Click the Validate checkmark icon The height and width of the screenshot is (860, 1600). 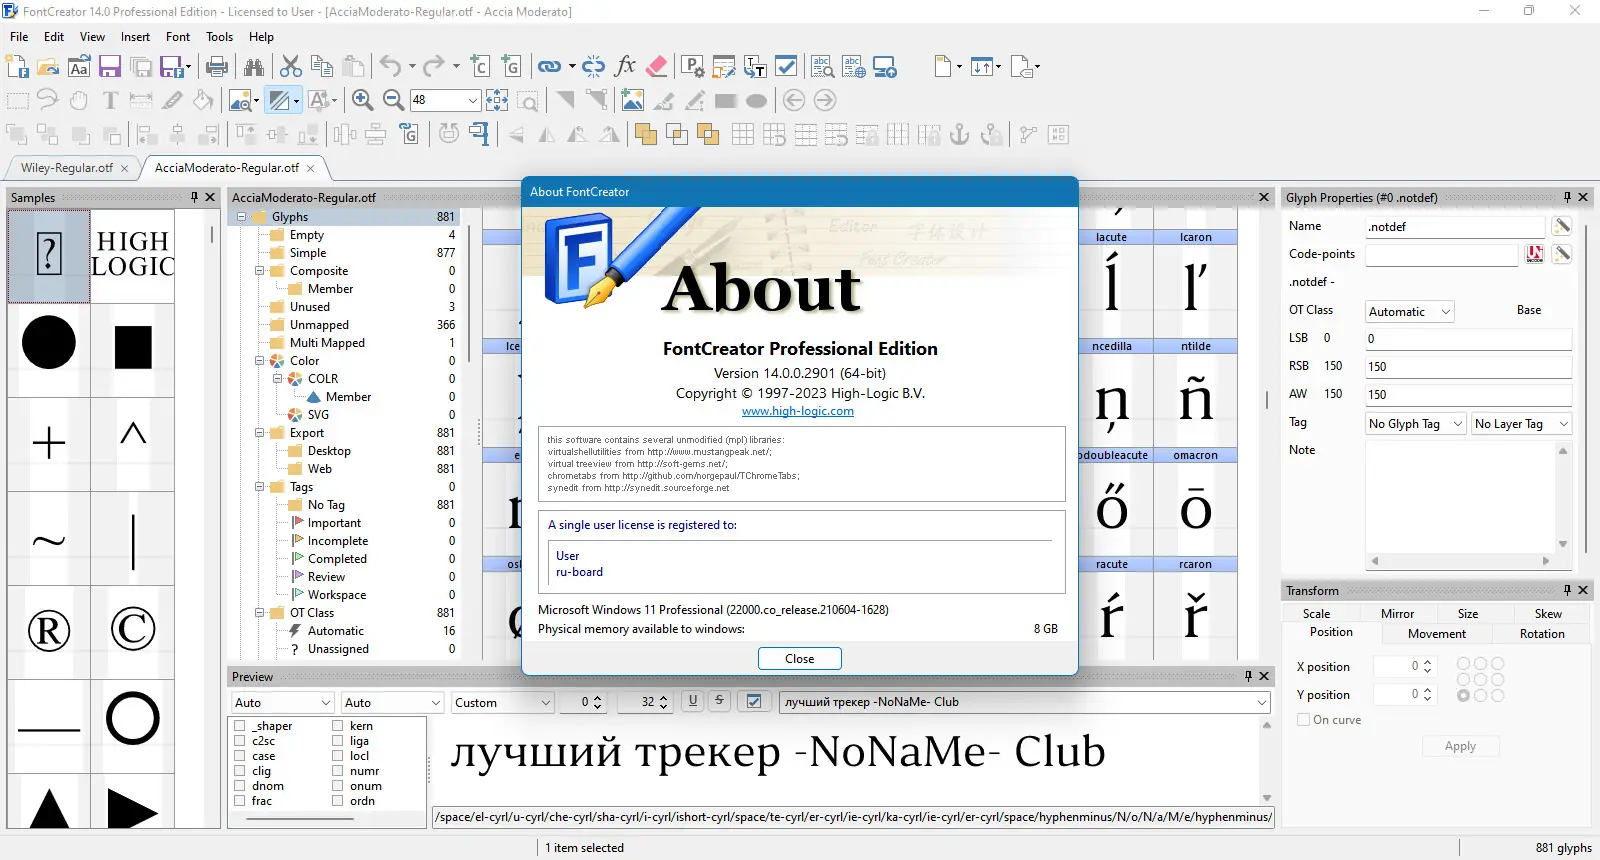[787, 67]
